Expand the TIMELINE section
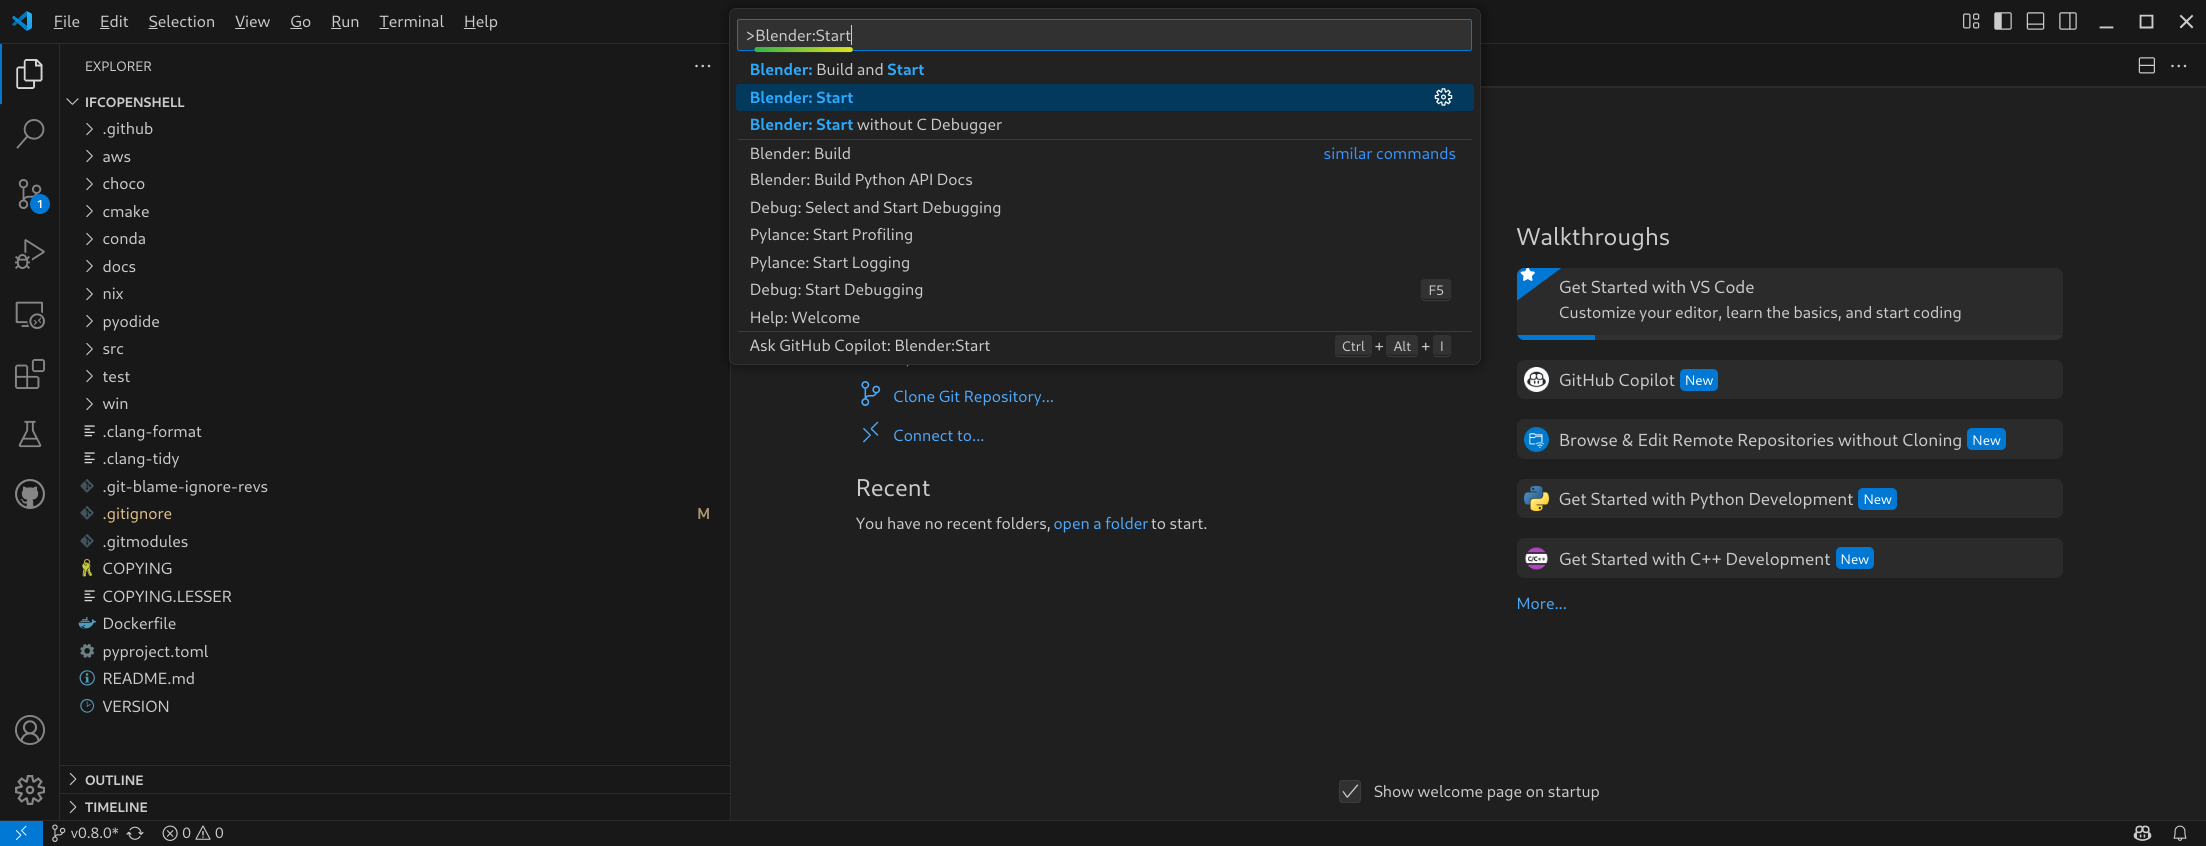 pos(115,807)
